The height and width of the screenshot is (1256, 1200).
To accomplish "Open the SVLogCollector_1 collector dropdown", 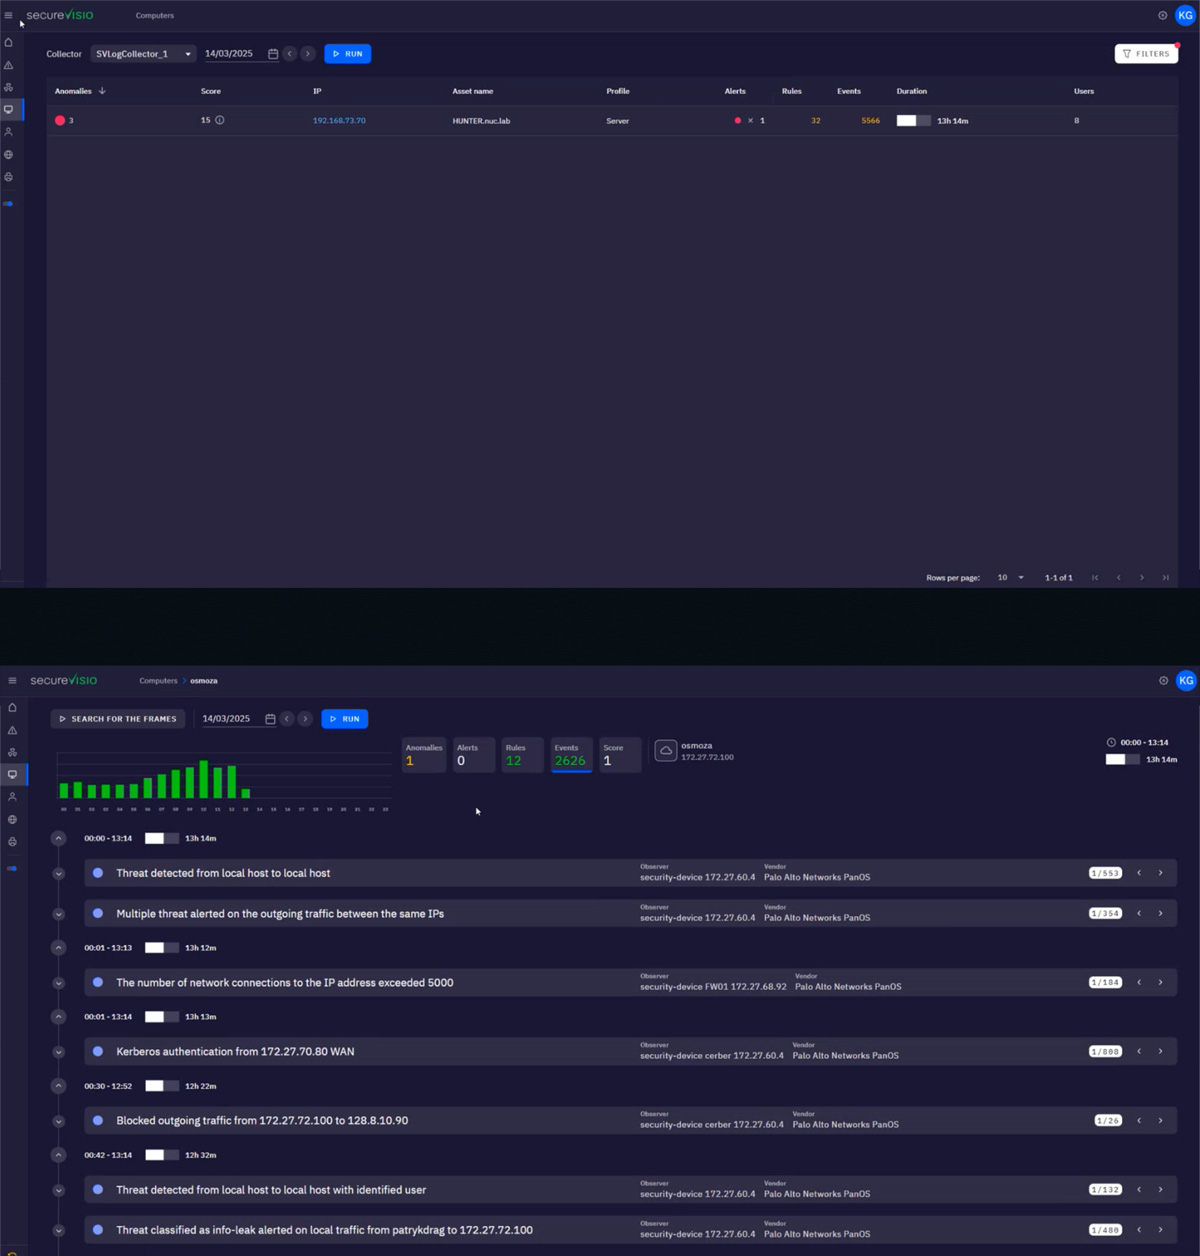I will pos(143,54).
